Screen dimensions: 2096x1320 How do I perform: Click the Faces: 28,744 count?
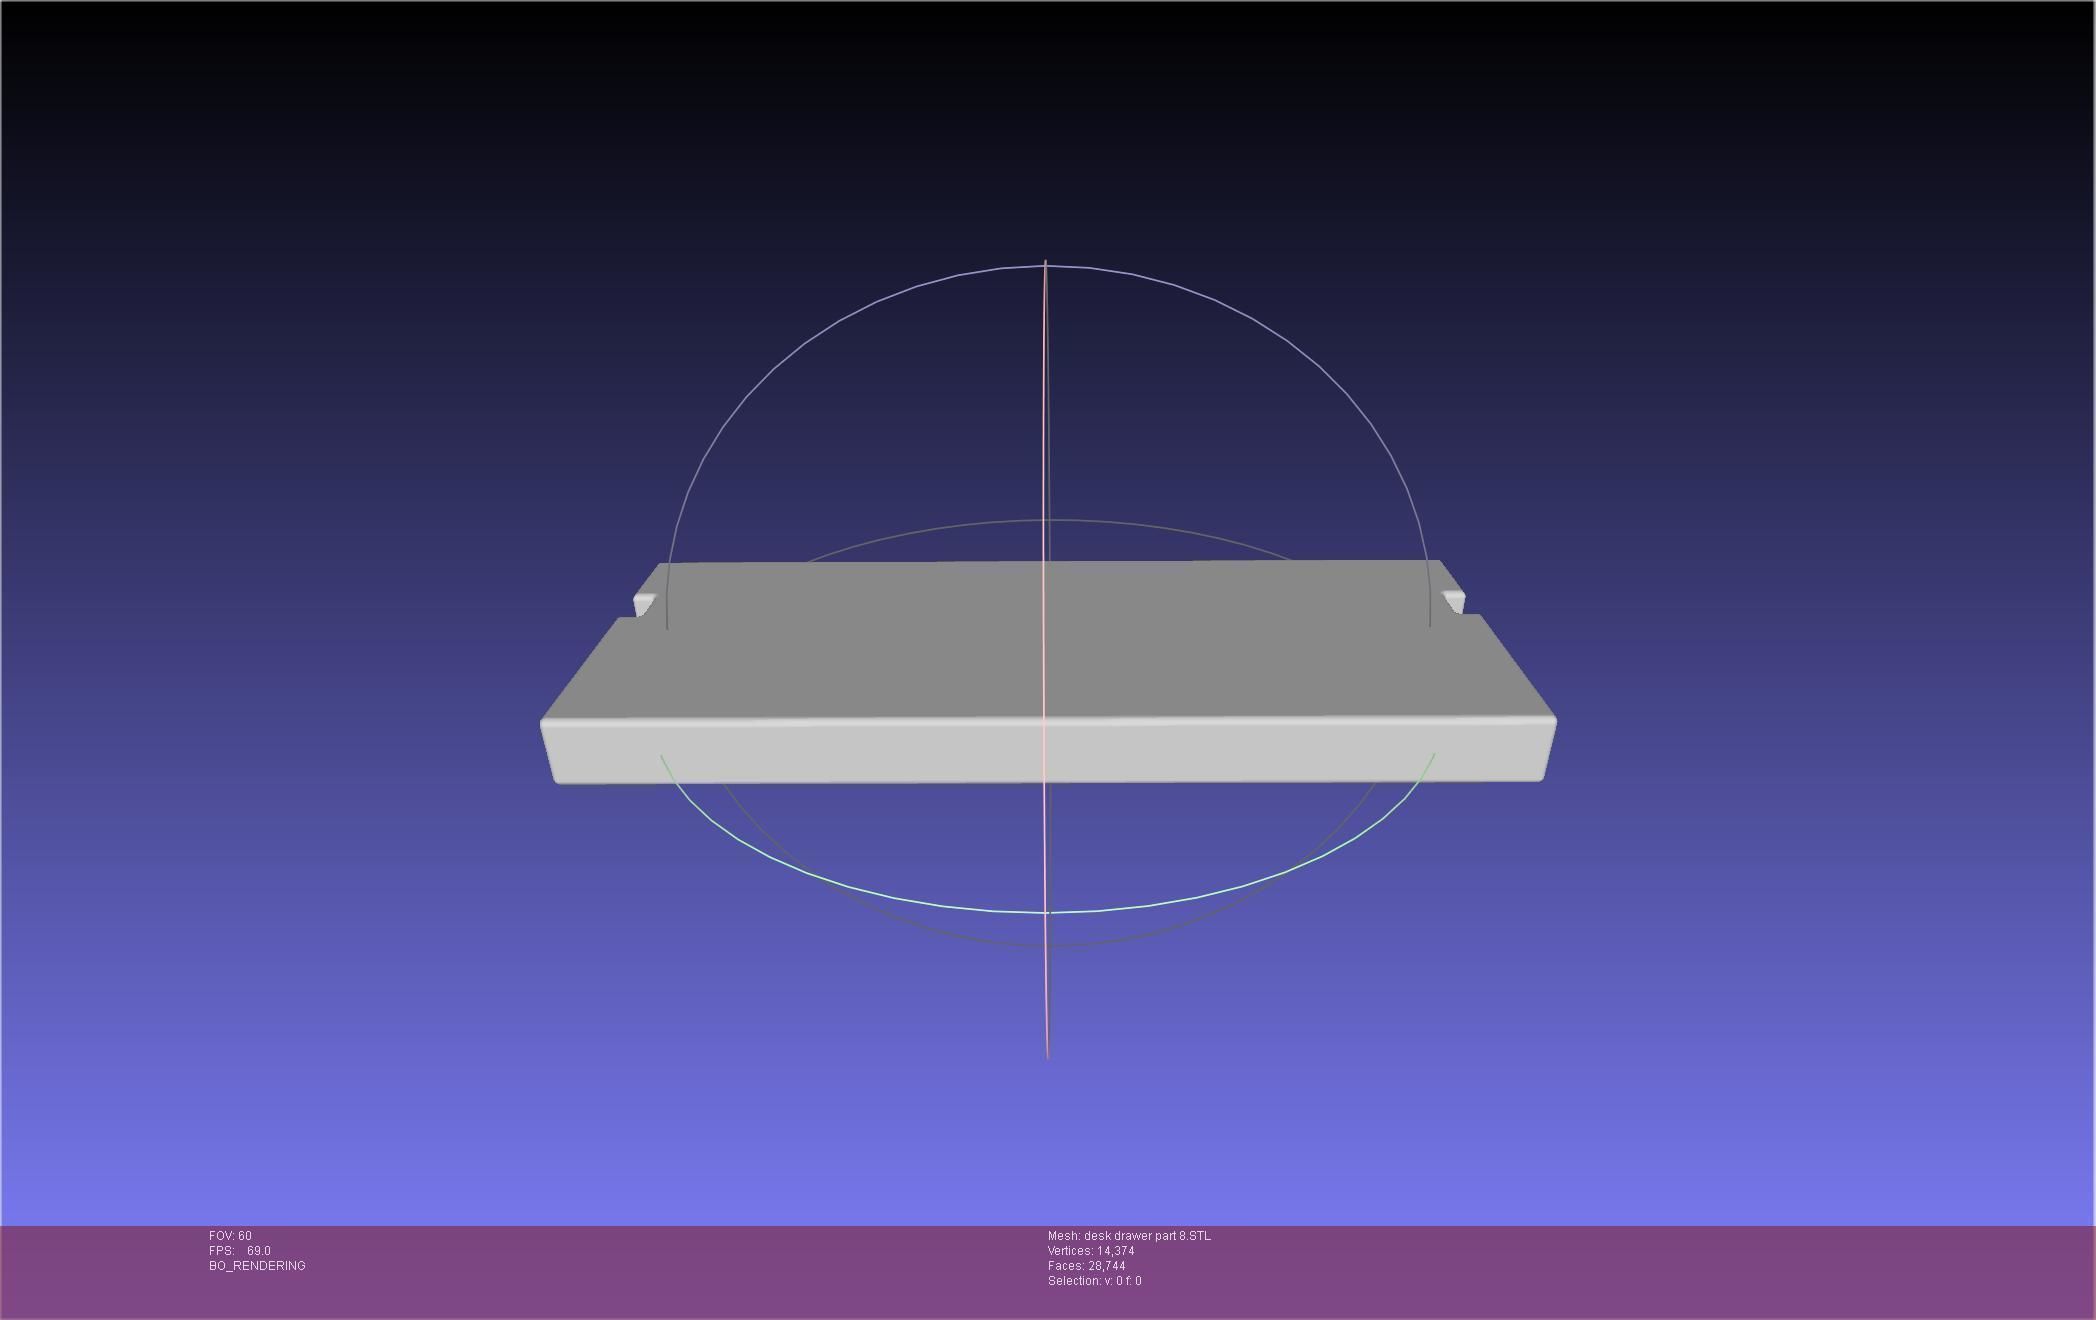point(1087,1266)
